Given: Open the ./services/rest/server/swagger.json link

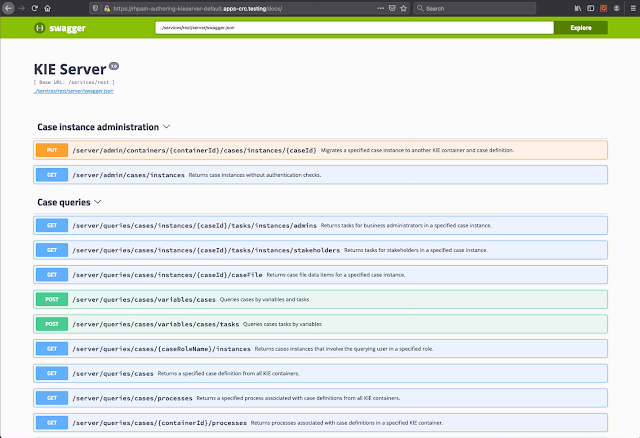Looking at the screenshot, I should click(x=73, y=91).
